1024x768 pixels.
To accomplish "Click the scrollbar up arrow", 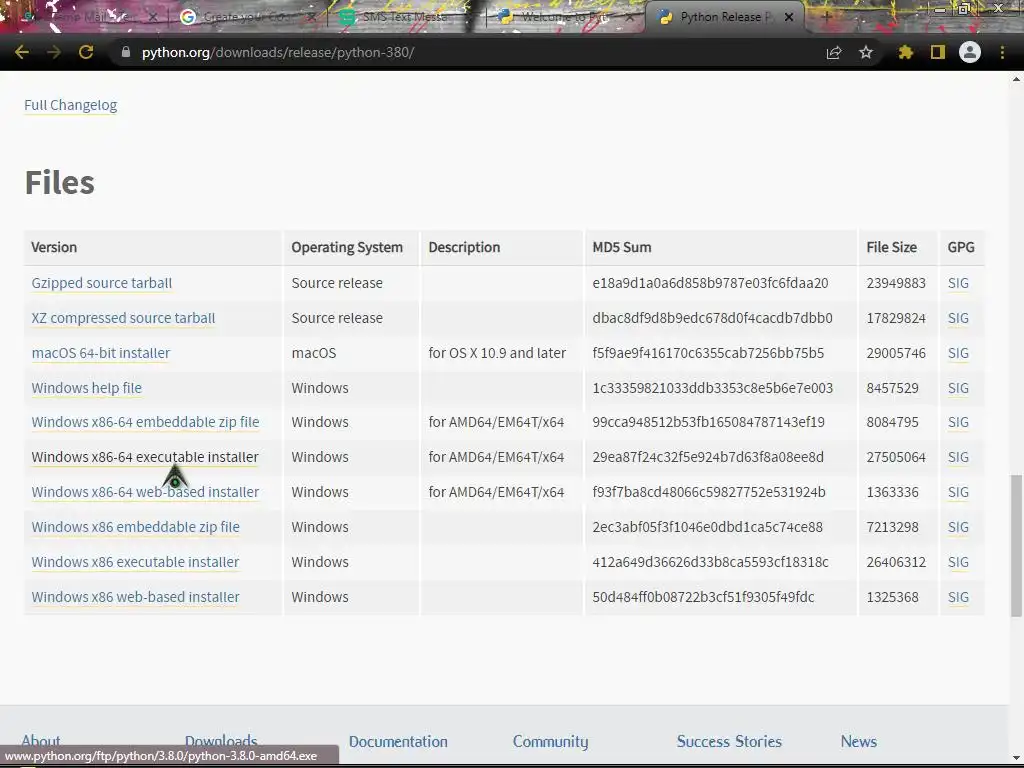I will coord(1016,79).
